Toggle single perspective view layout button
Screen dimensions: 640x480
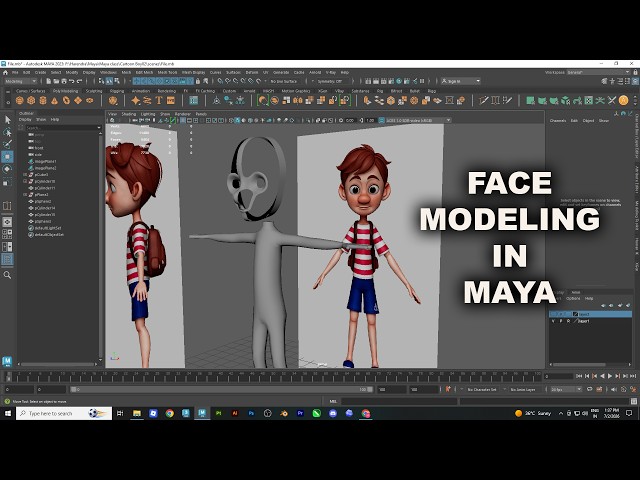pyautogui.click(x=7, y=222)
